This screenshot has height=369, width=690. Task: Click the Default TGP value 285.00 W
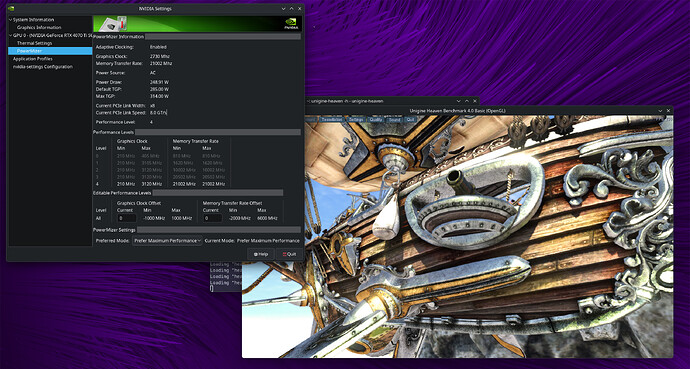(159, 89)
